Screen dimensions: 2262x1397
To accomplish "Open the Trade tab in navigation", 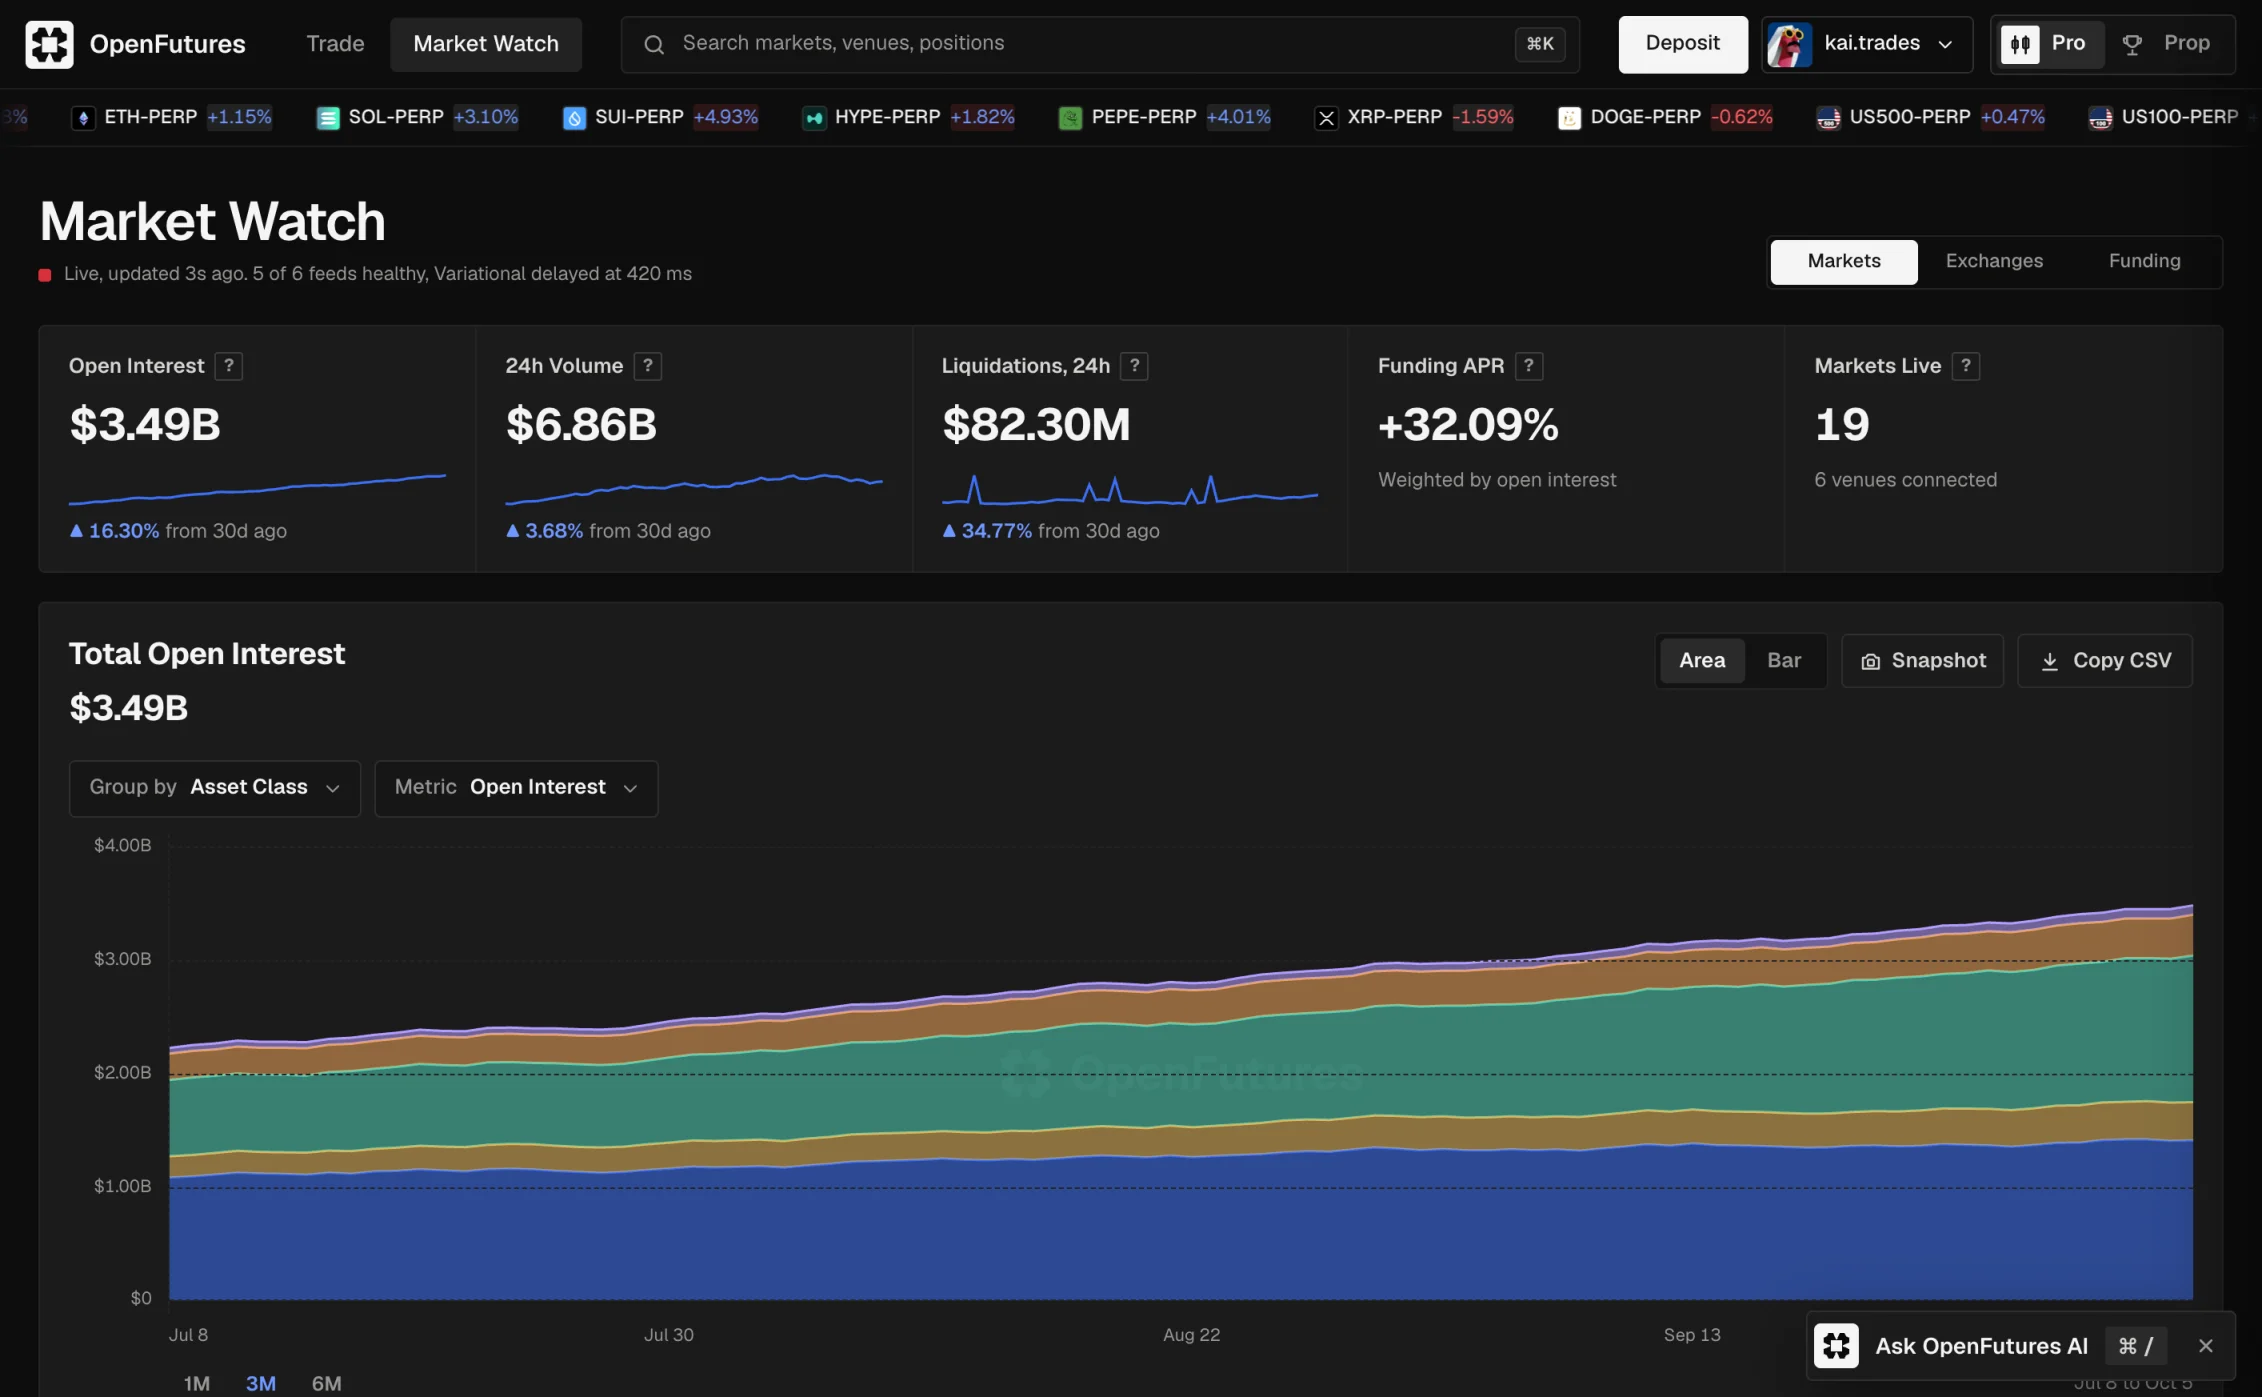I will [x=335, y=44].
